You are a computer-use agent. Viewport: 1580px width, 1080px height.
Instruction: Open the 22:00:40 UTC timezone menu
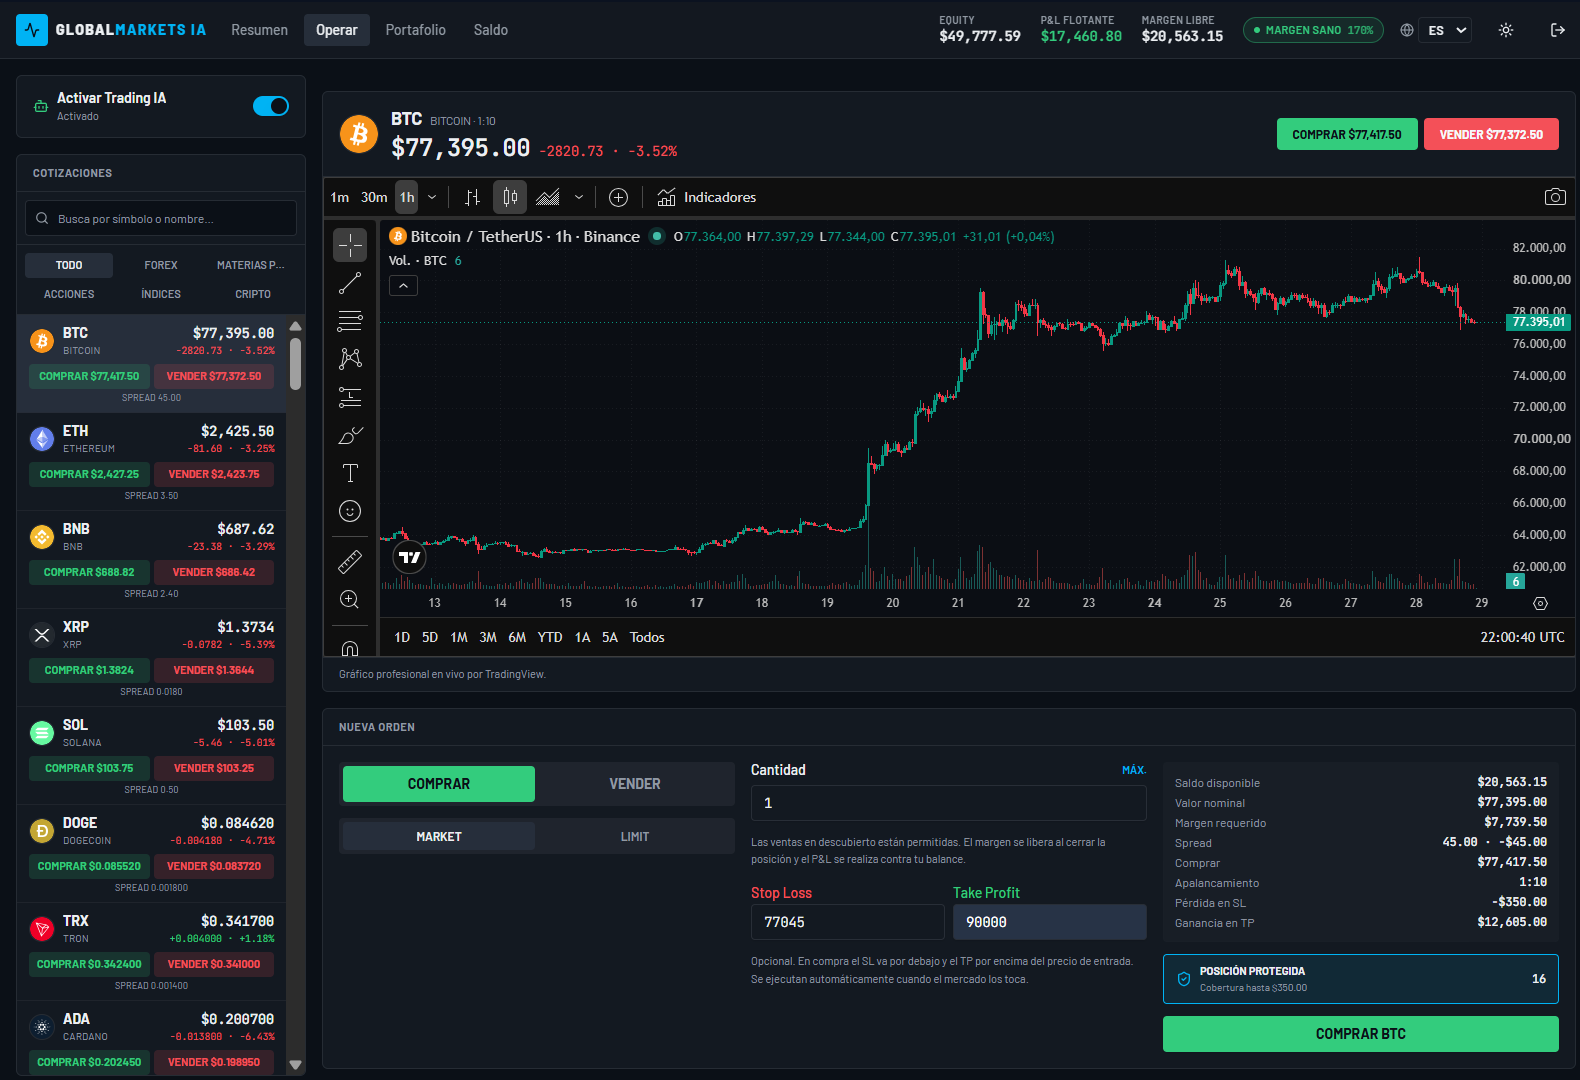1522,637
